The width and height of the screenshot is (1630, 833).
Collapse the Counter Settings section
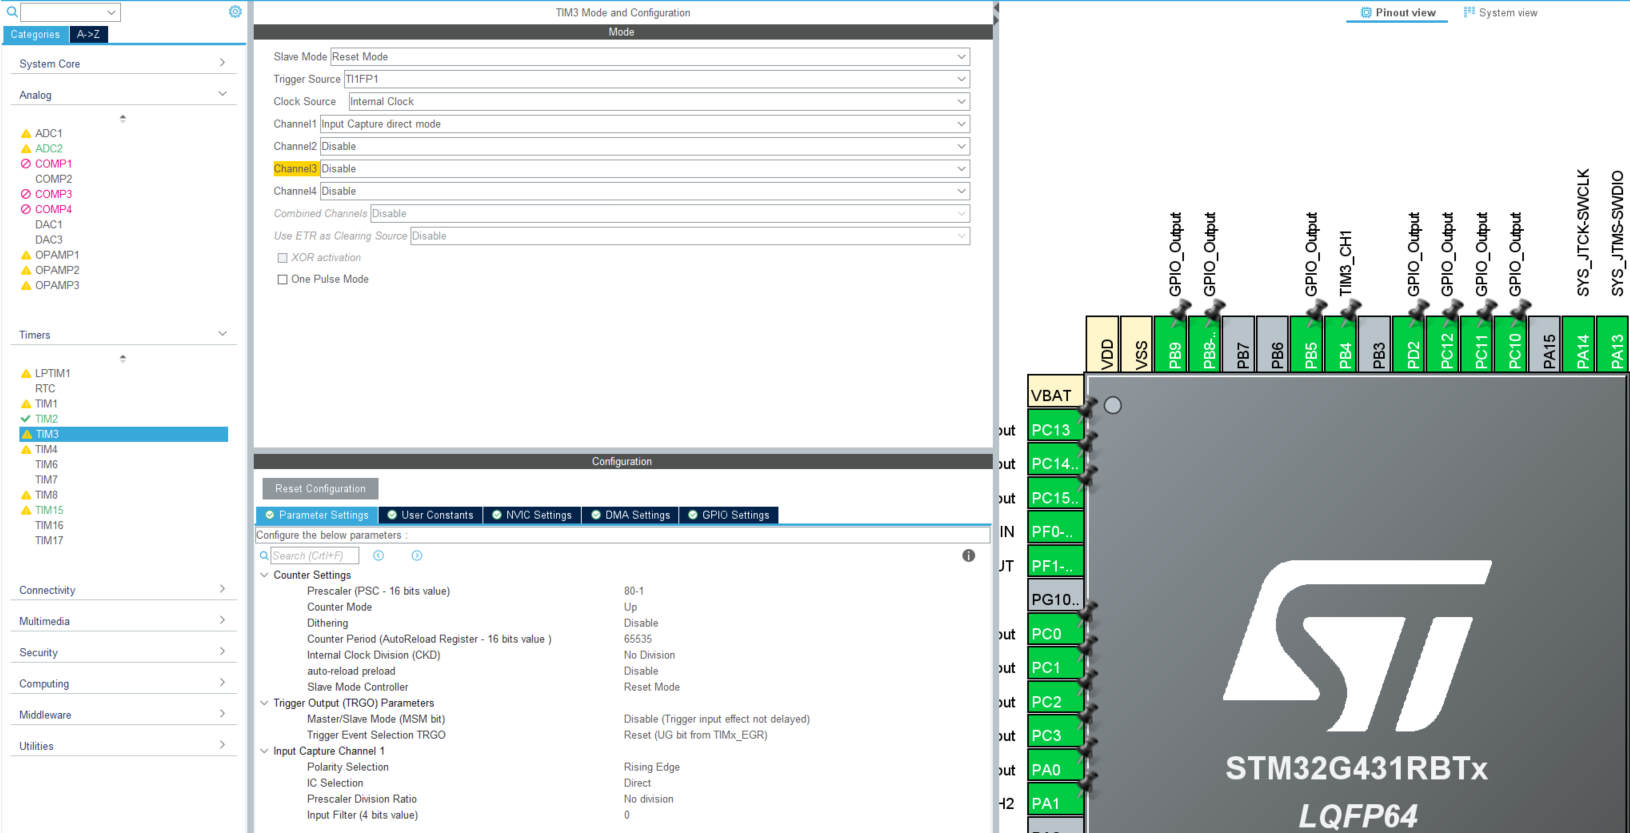264,575
